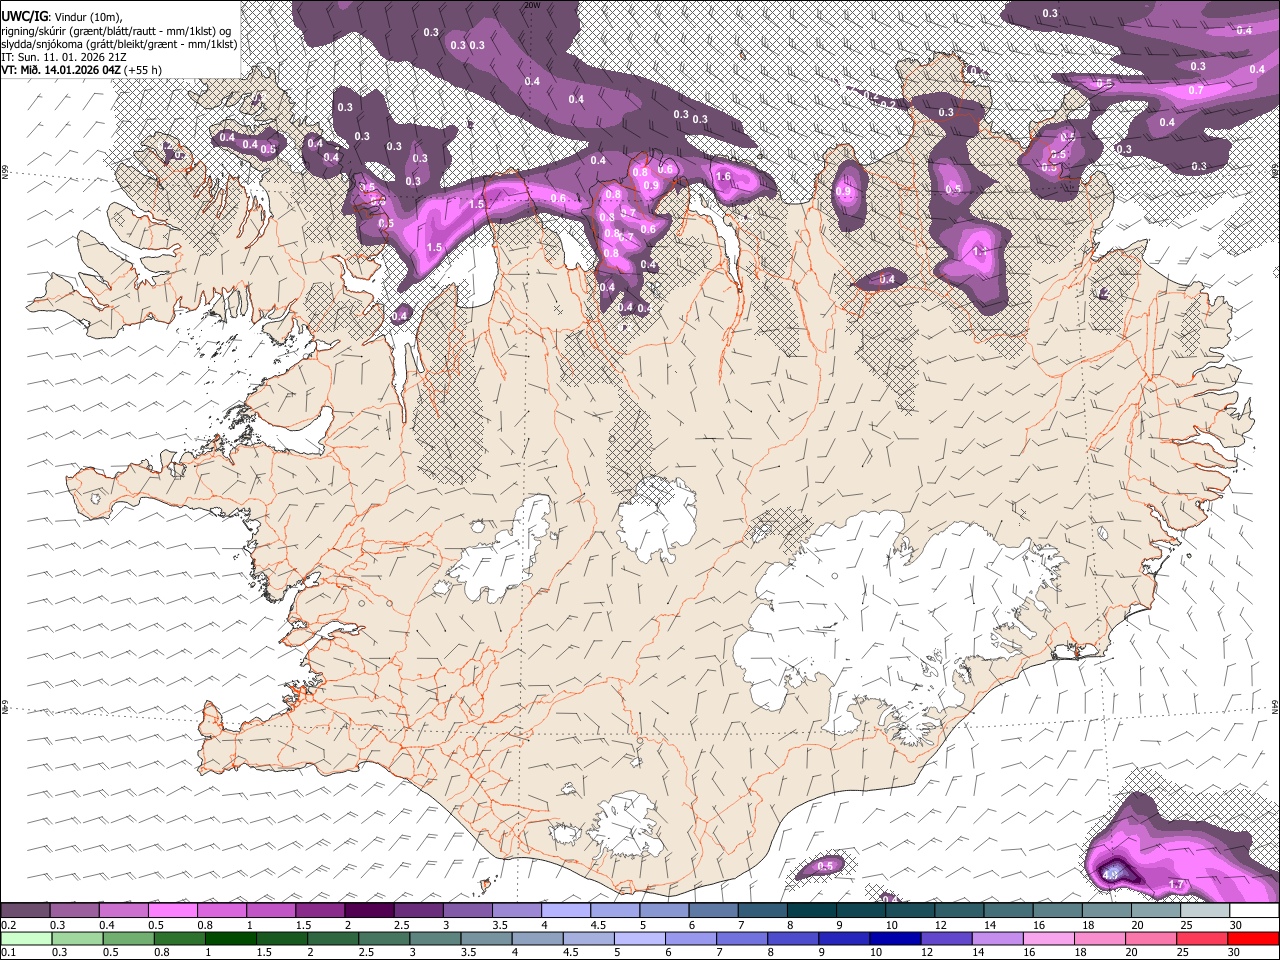Click the pale grey 25 snow legend swatch
Image resolution: width=1280 pixels, height=960 pixels.
[1204, 911]
